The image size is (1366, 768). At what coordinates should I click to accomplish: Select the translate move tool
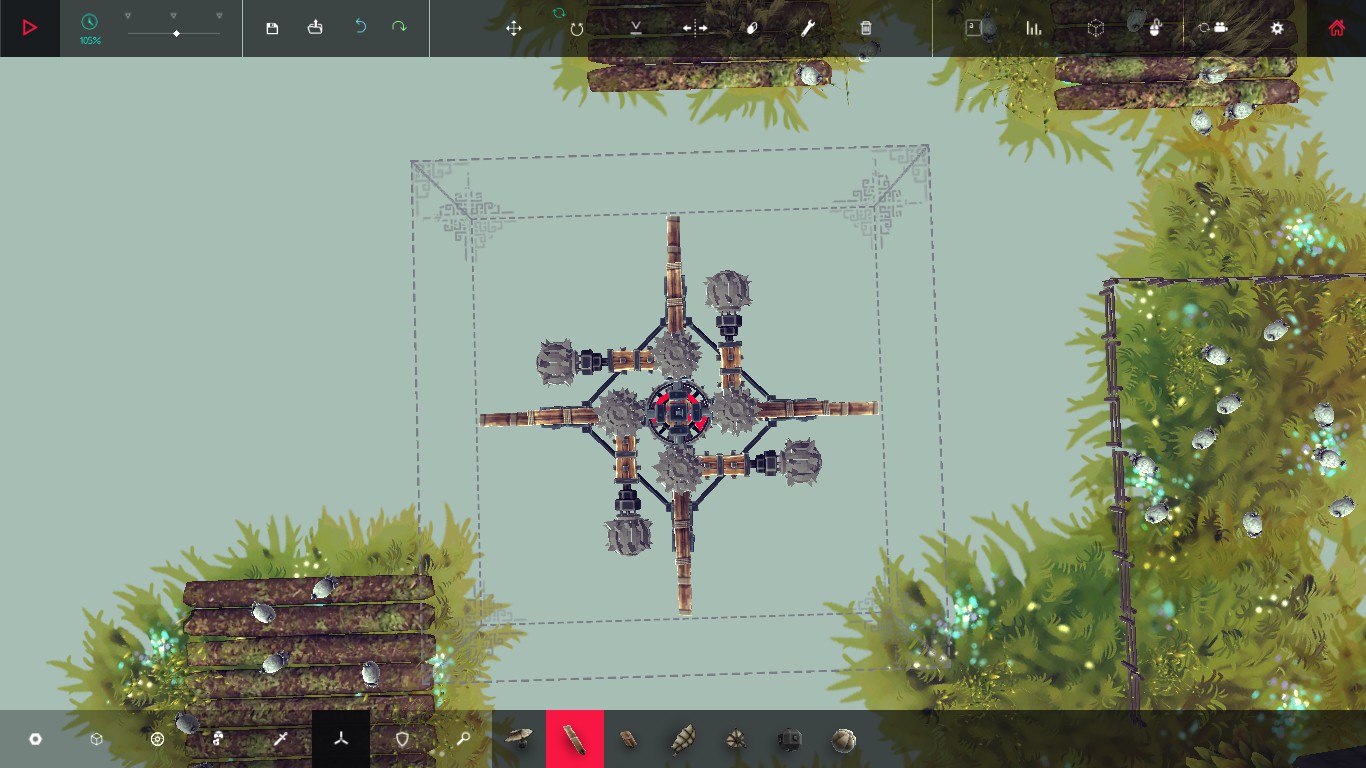click(x=514, y=28)
